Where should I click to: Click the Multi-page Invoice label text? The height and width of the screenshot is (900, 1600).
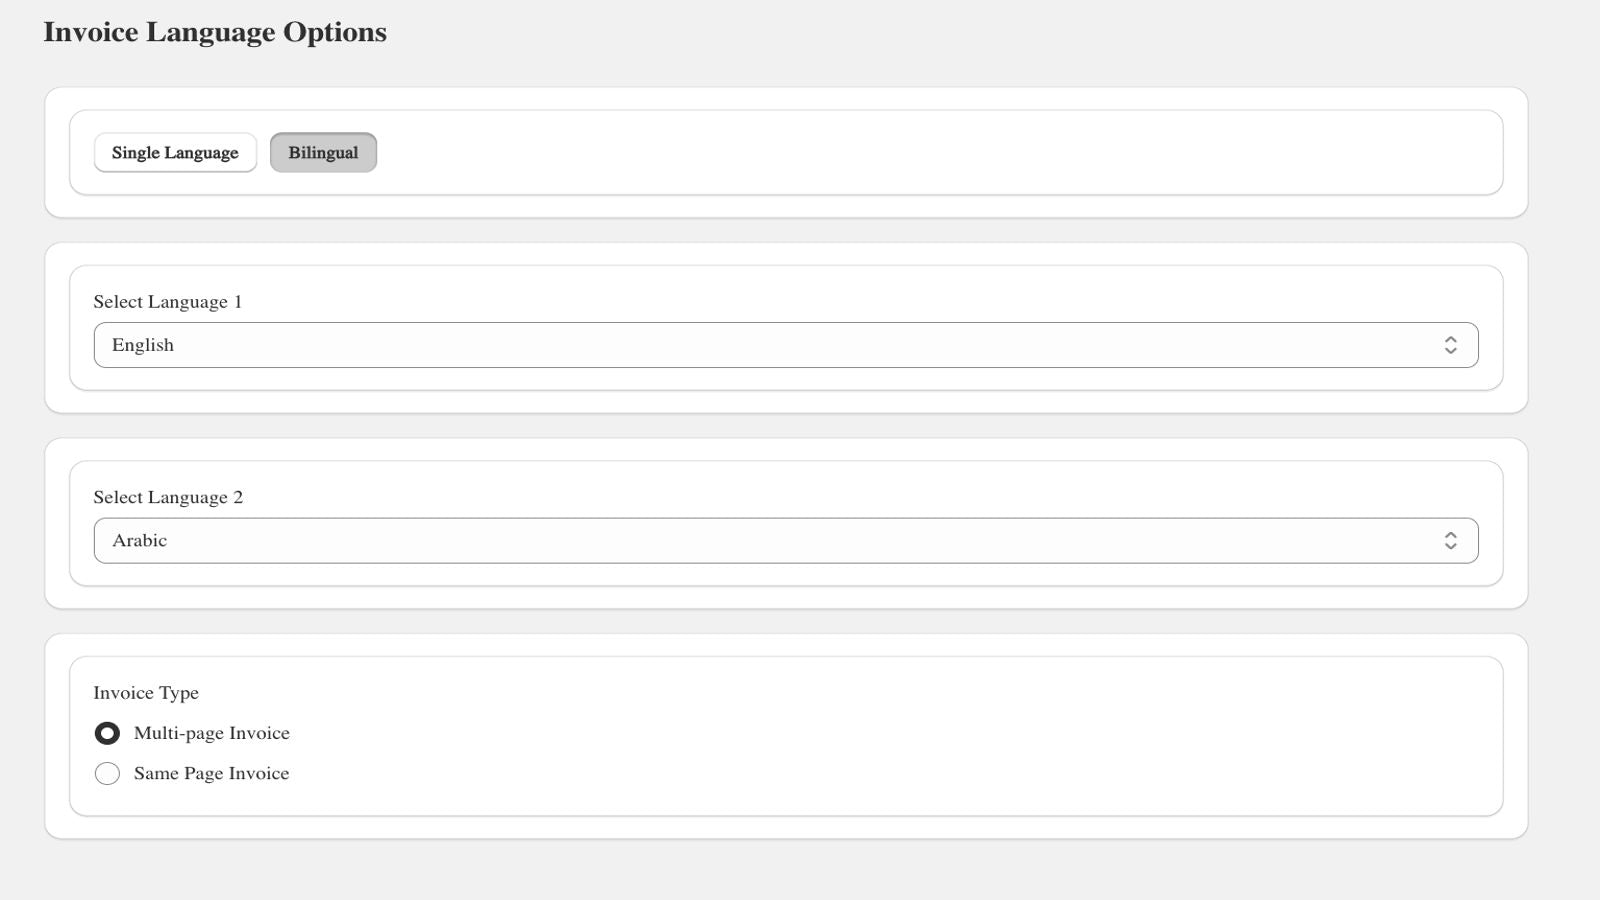click(x=212, y=733)
